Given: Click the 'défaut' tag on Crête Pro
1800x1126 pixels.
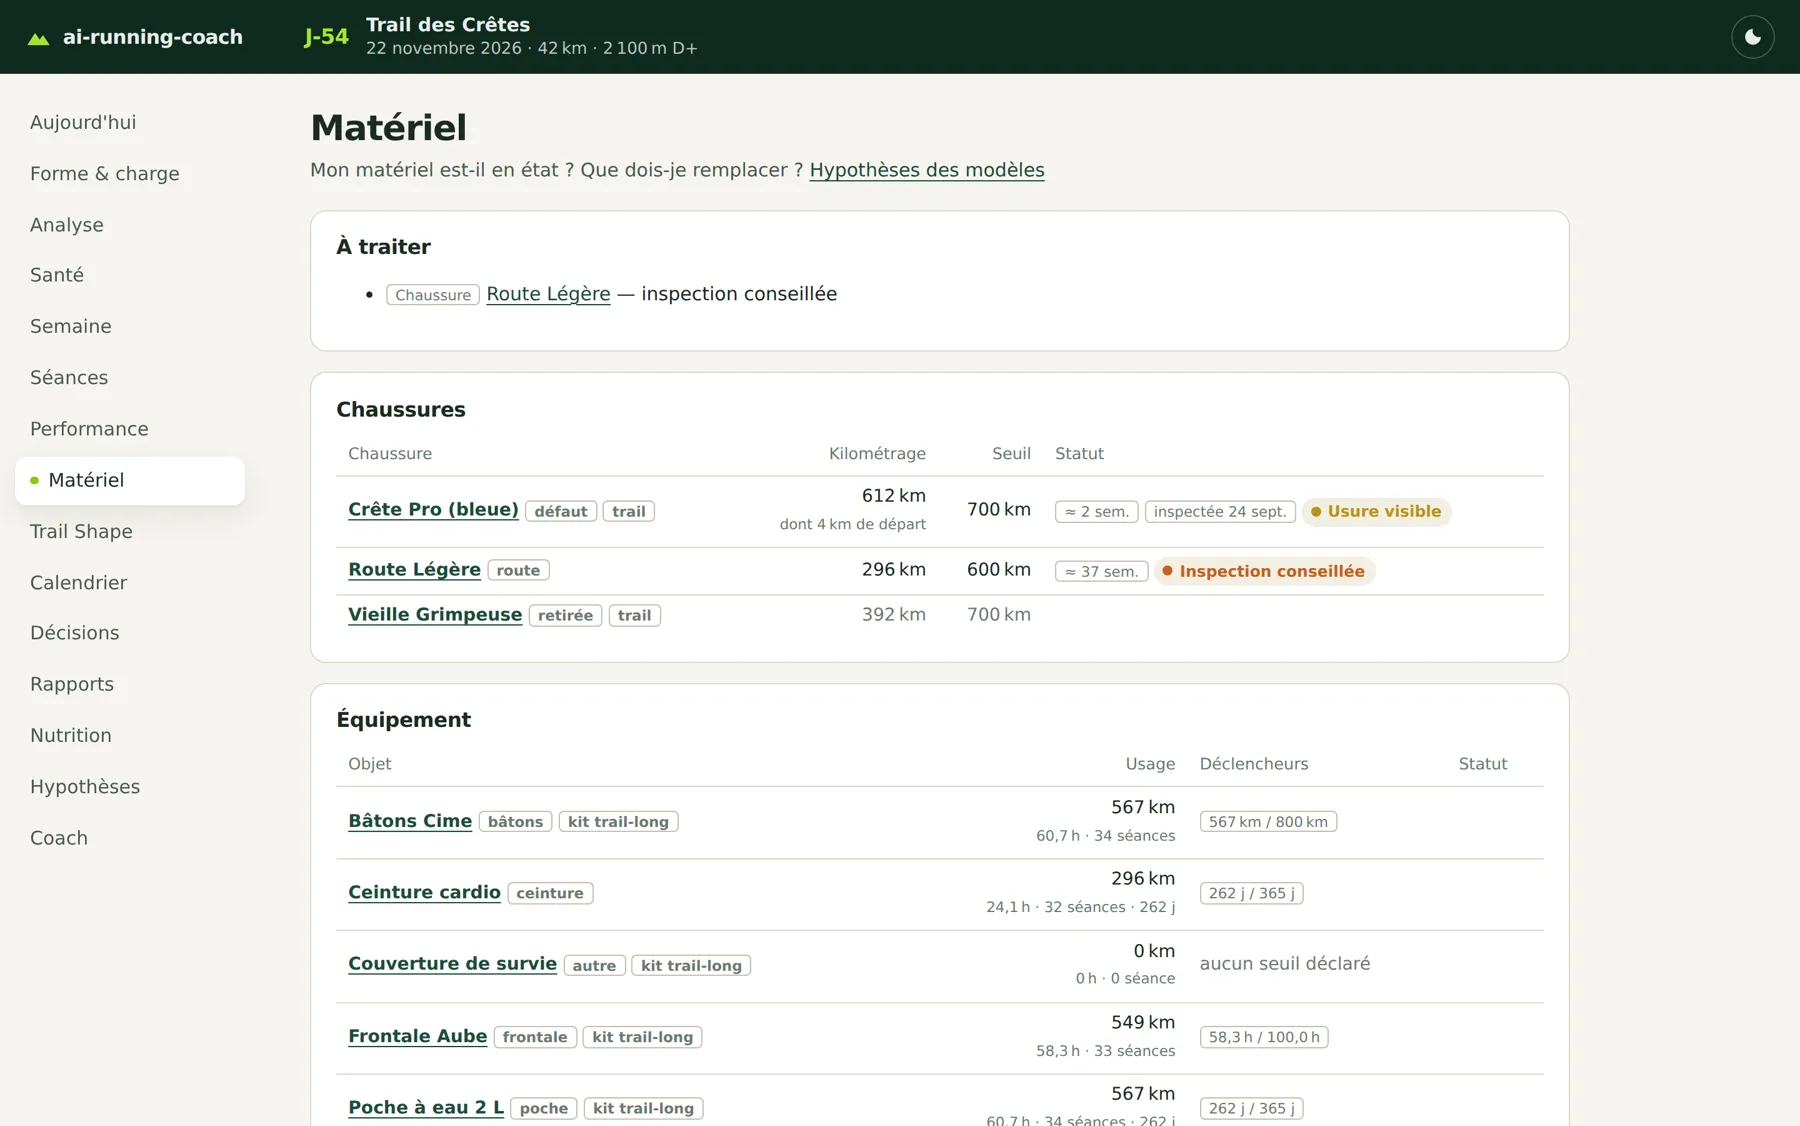Looking at the screenshot, I should [x=561, y=512].
